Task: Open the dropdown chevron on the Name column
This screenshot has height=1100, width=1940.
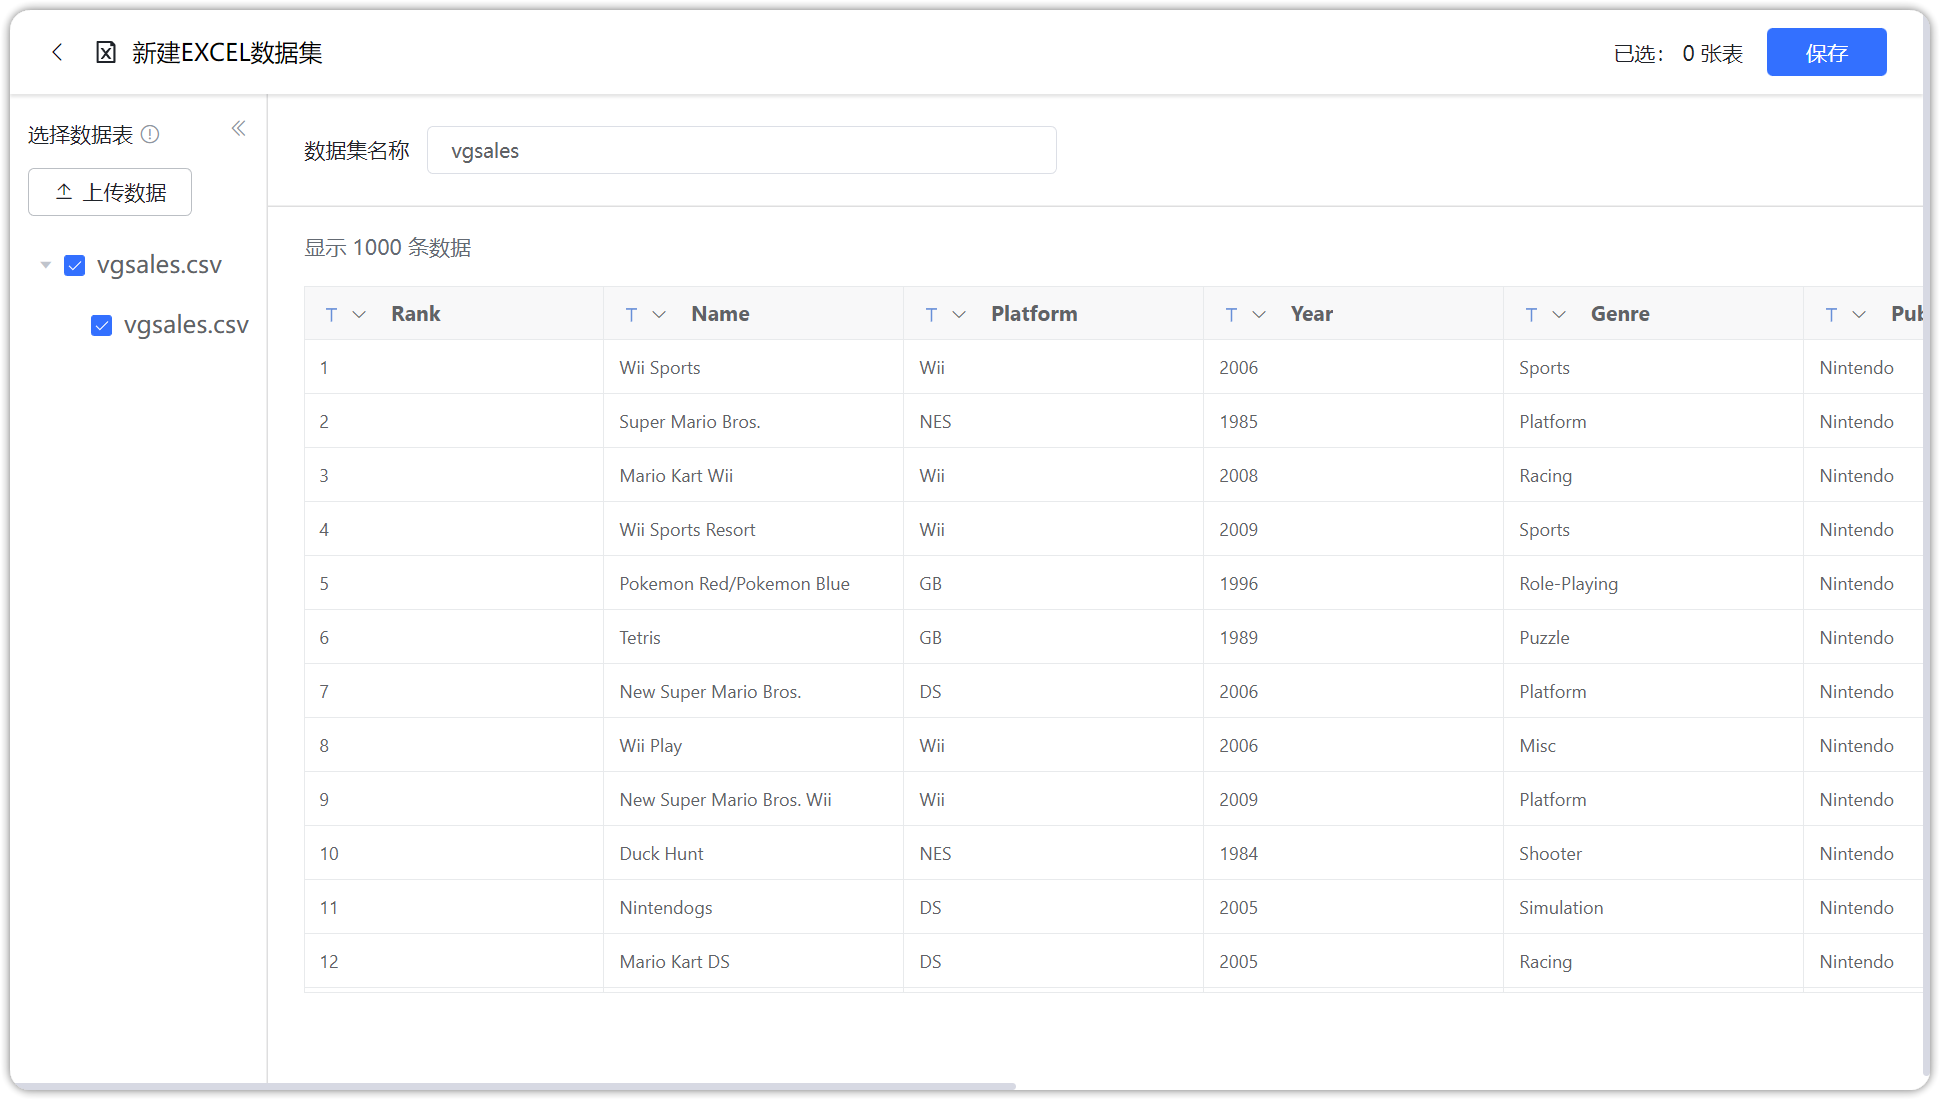Action: click(660, 314)
